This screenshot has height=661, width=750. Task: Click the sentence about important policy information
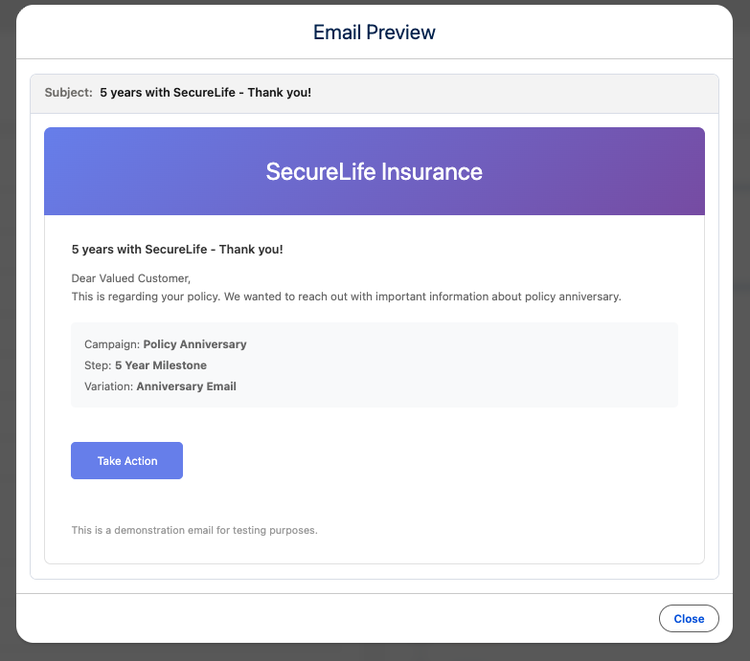tap(346, 297)
